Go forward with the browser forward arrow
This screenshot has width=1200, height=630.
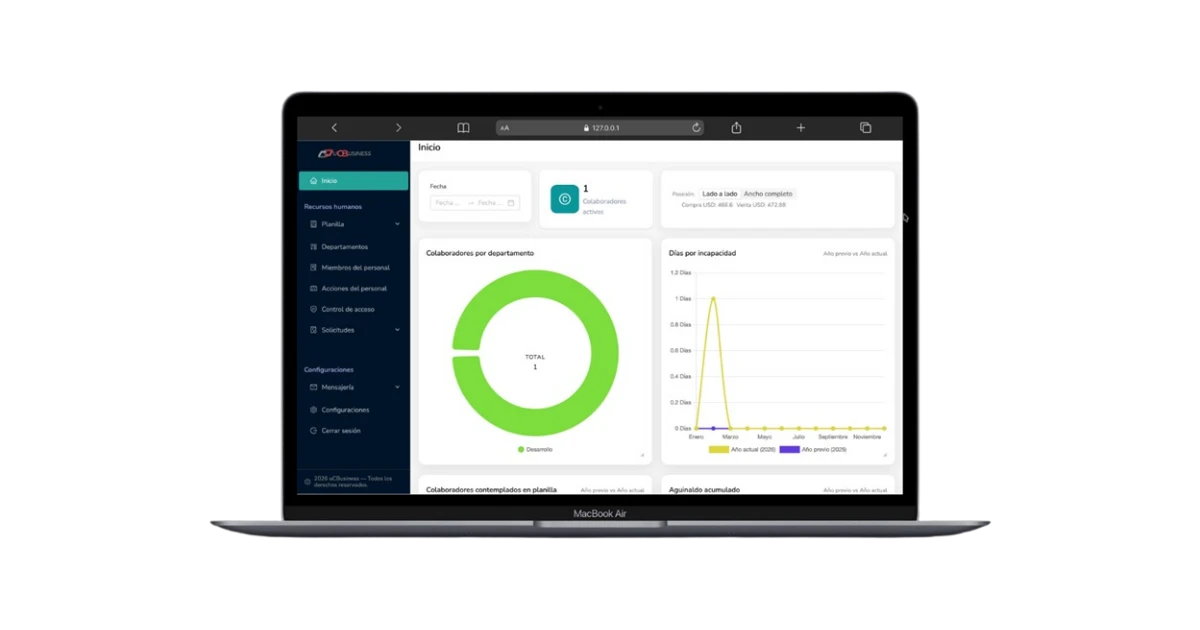[x=398, y=128]
